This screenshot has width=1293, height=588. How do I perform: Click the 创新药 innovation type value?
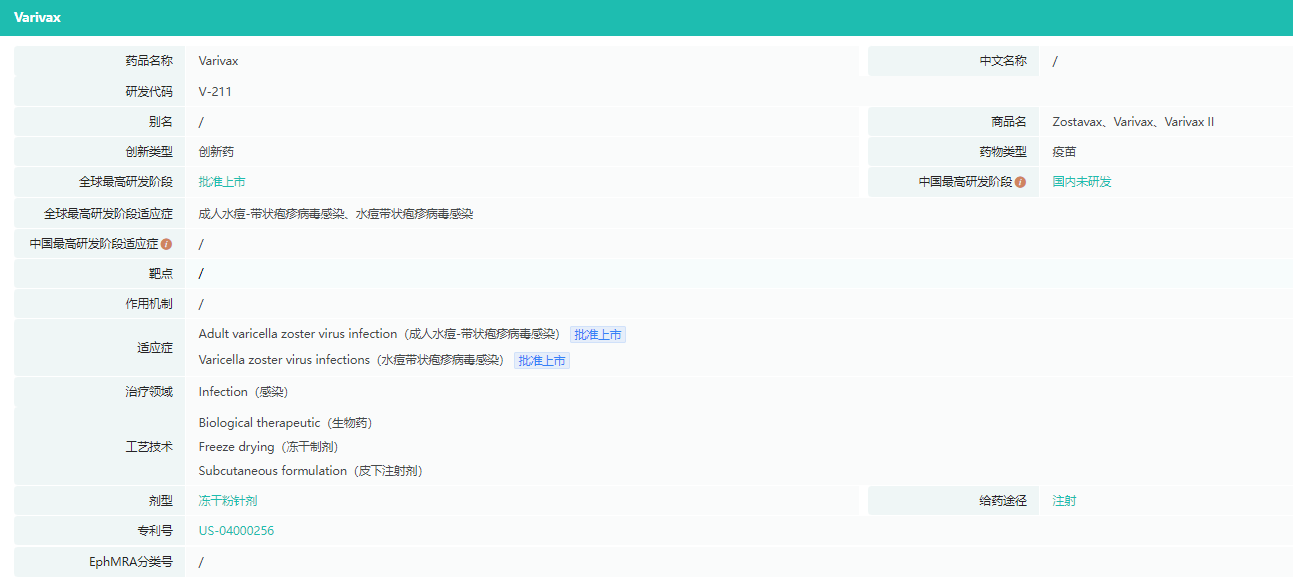216,152
